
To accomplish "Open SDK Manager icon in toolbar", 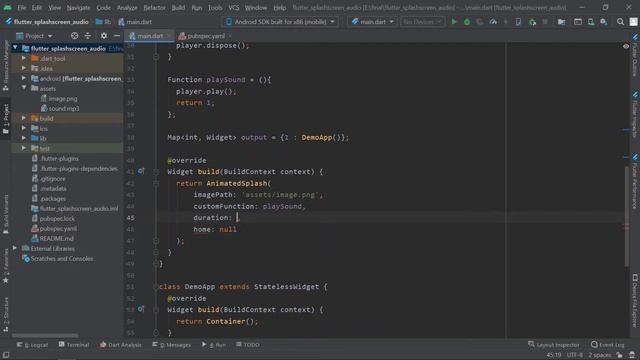I will [x=604, y=22].
